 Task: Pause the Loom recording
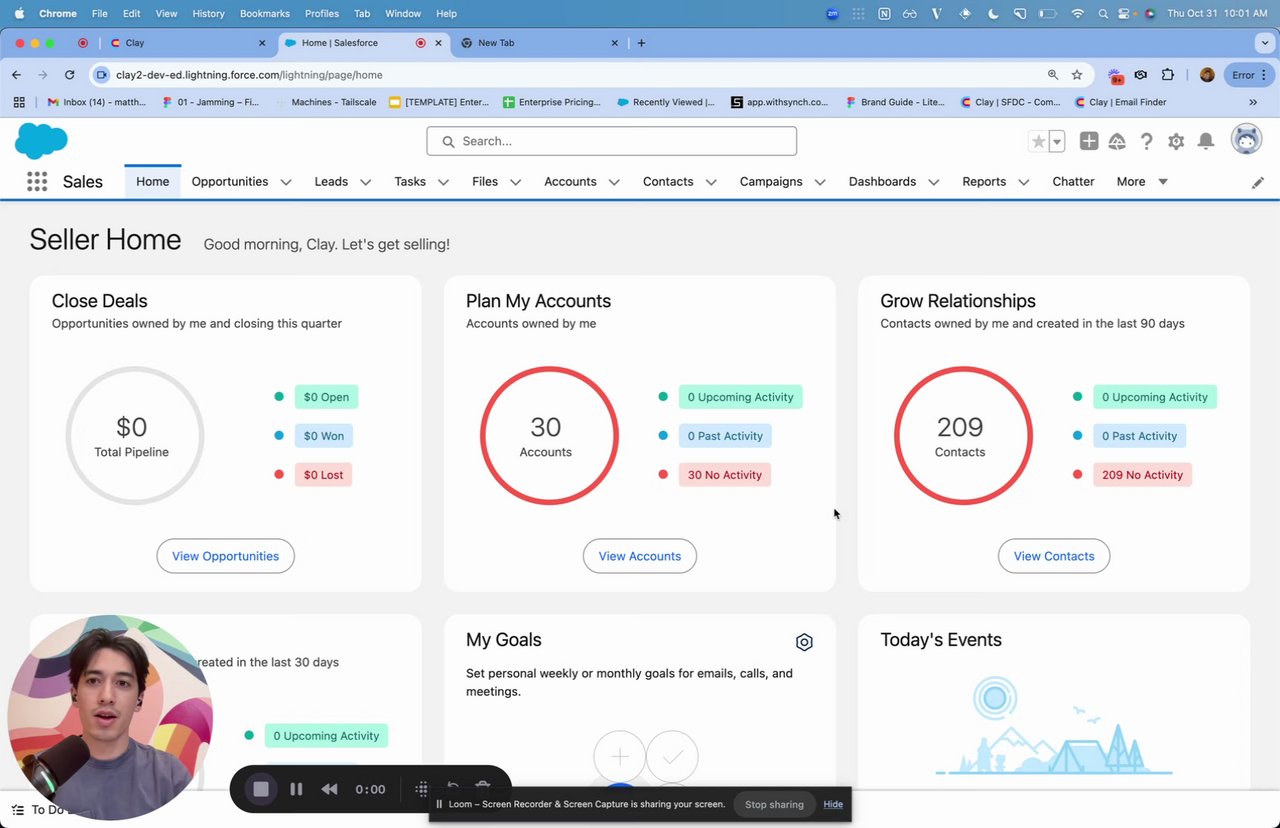pos(296,789)
